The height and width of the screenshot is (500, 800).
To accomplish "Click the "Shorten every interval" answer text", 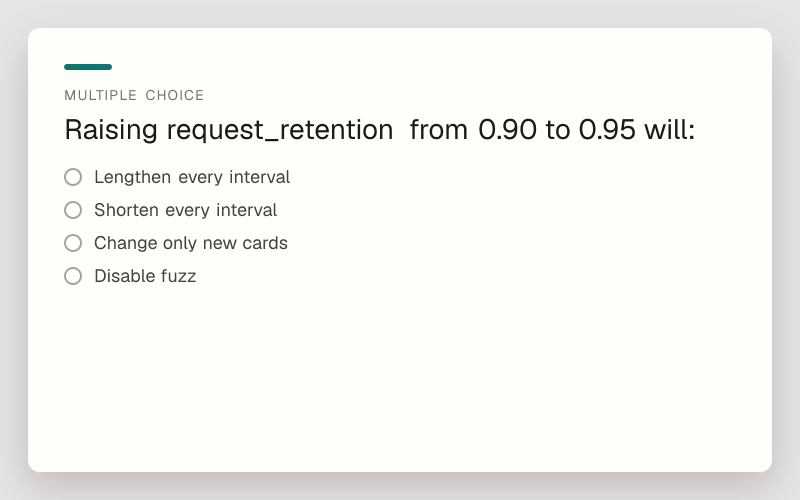I will (185, 210).
